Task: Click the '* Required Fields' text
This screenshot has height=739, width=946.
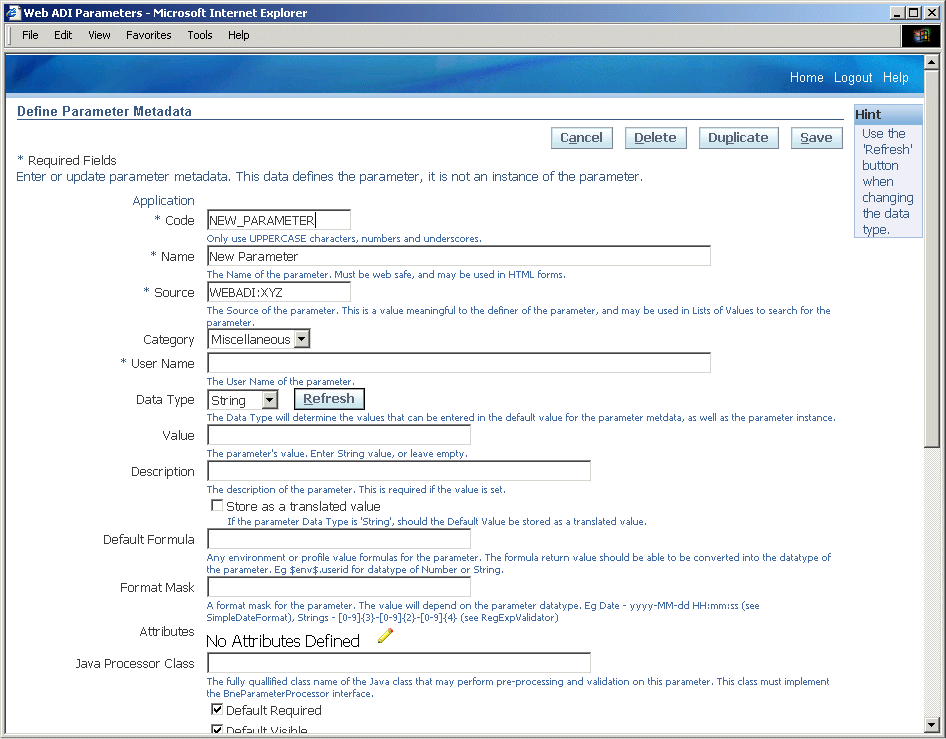Action: 67,160
